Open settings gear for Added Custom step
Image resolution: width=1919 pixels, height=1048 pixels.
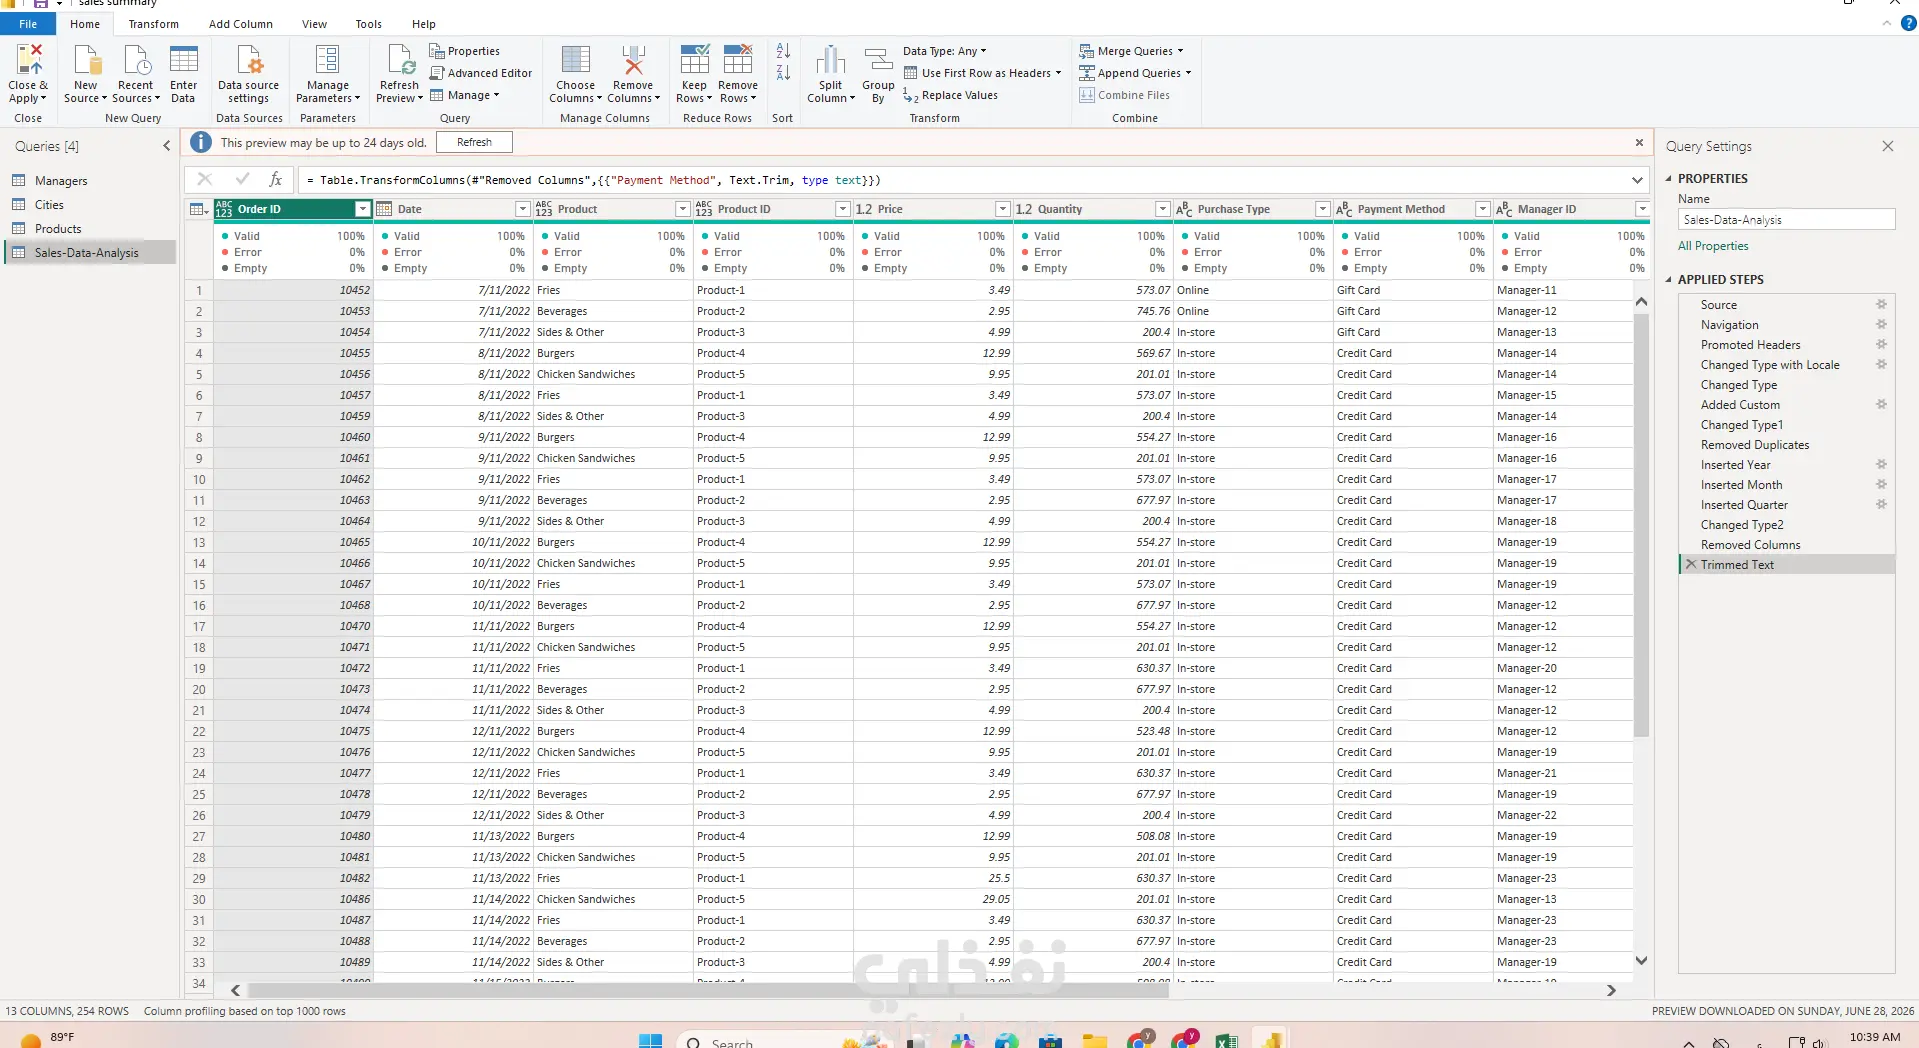1881,405
